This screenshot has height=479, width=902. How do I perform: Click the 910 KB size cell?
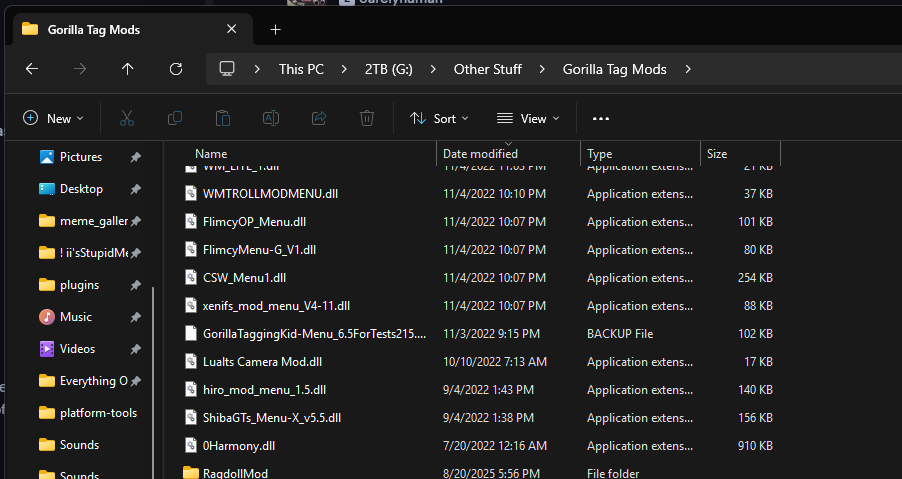pos(755,446)
